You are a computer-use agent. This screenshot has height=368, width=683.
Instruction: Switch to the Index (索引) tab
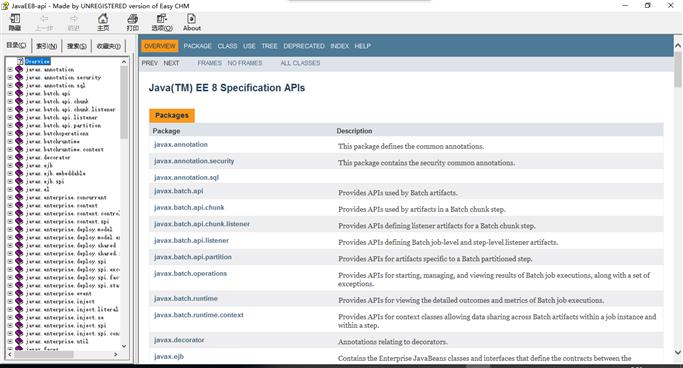tap(47, 46)
